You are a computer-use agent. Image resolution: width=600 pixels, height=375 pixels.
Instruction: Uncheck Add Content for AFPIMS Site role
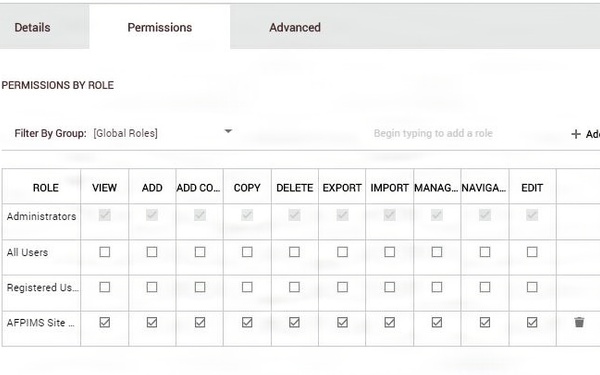tap(200, 322)
